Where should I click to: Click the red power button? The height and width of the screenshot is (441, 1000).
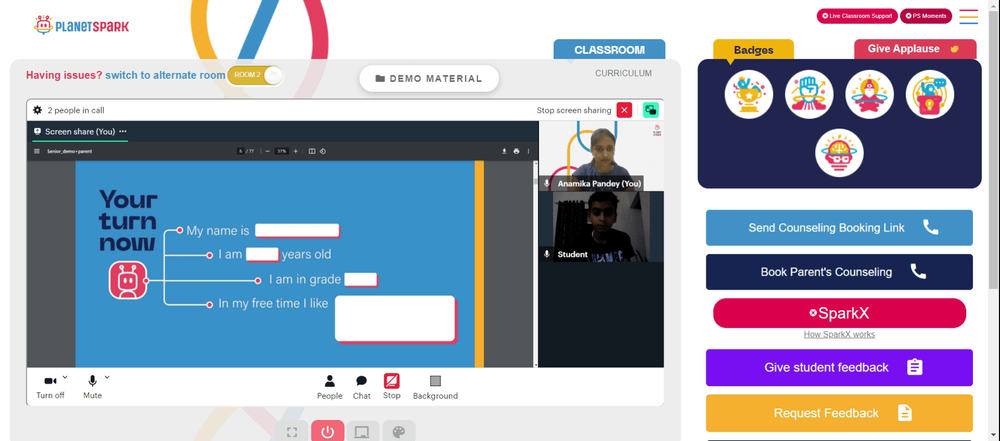click(328, 432)
